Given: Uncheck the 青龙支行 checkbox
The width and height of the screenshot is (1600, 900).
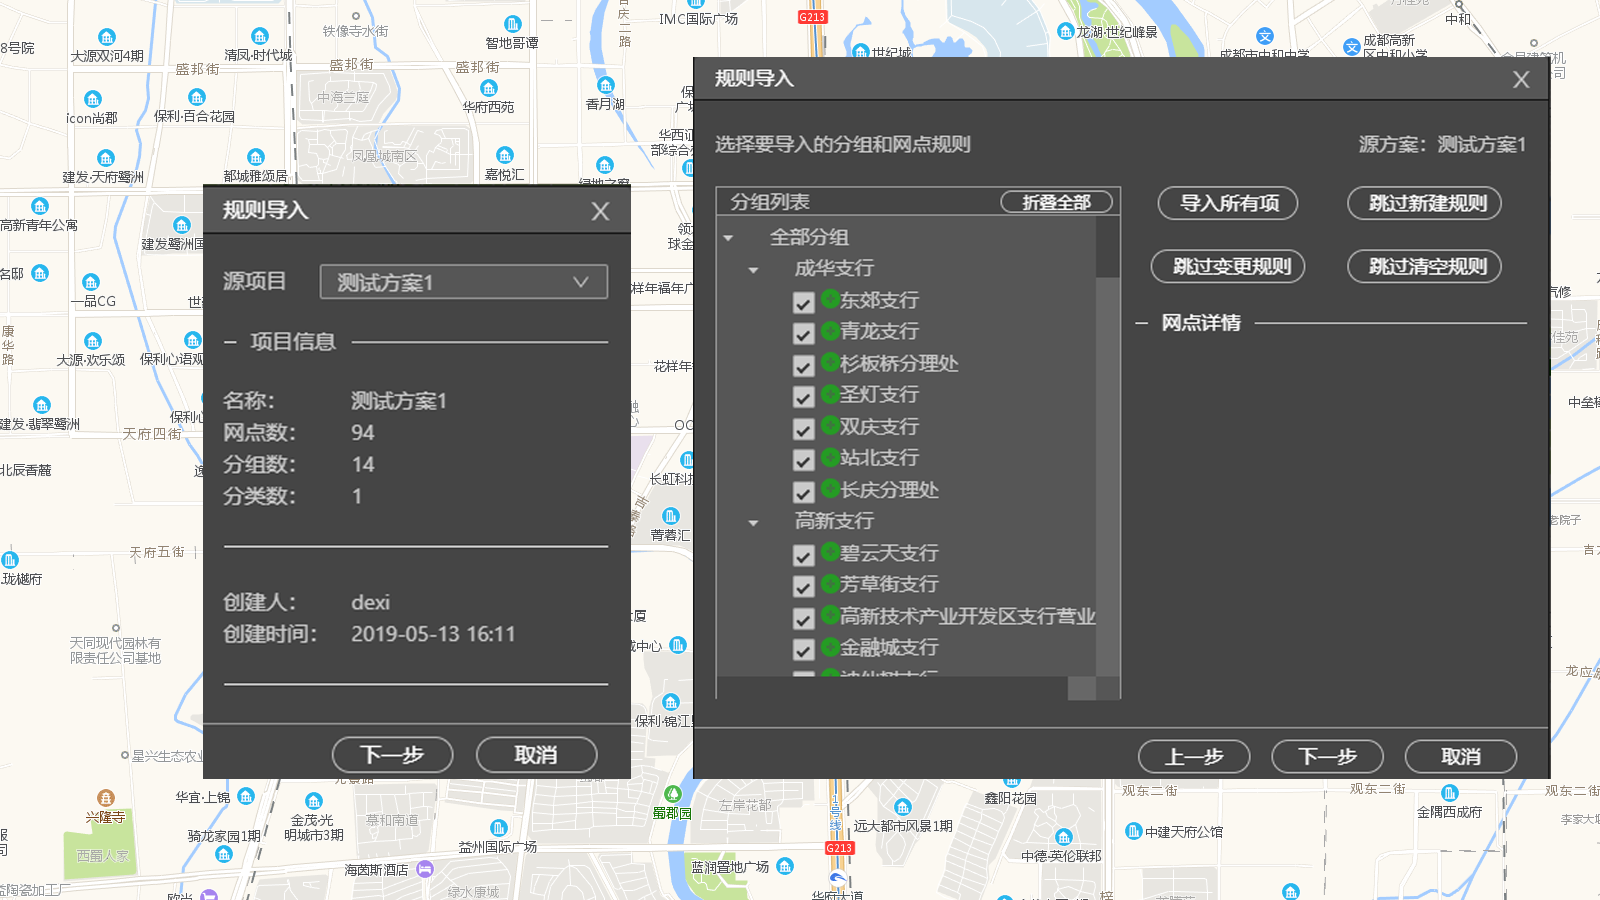Looking at the screenshot, I should (x=803, y=333).
